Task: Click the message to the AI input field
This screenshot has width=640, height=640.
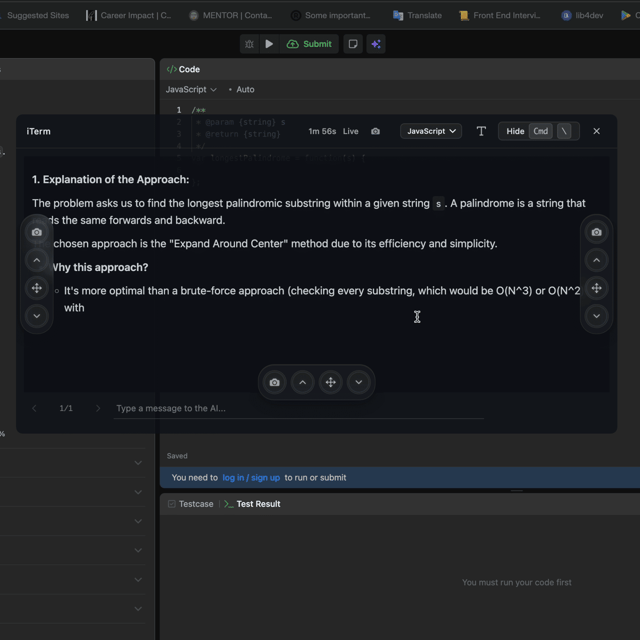Action: tap(299, 409)
